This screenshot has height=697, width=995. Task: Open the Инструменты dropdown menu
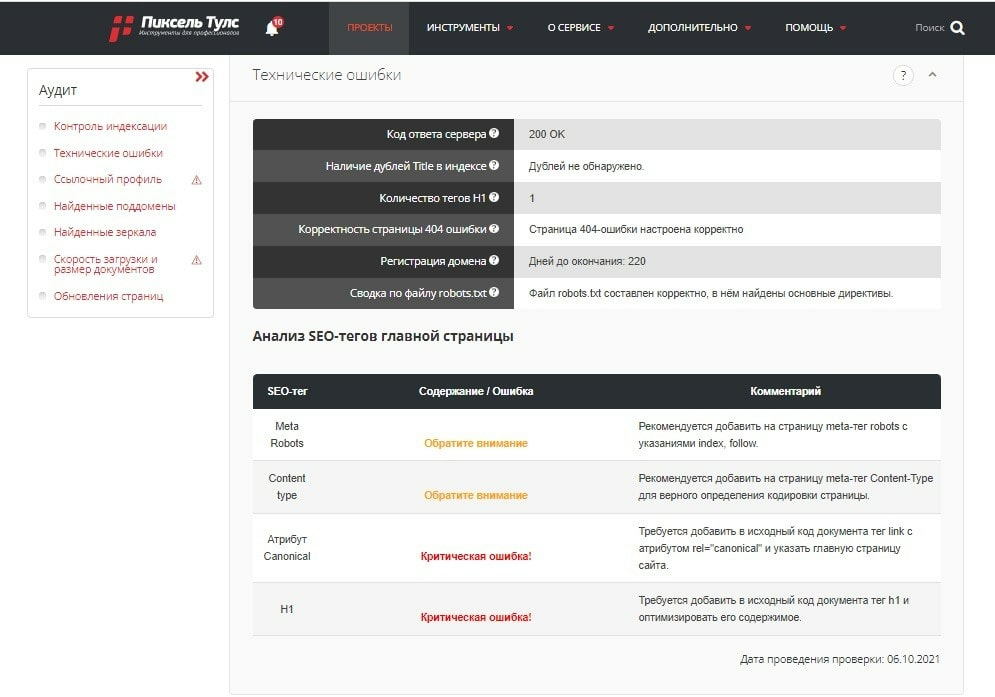click(x=469, y=28)
